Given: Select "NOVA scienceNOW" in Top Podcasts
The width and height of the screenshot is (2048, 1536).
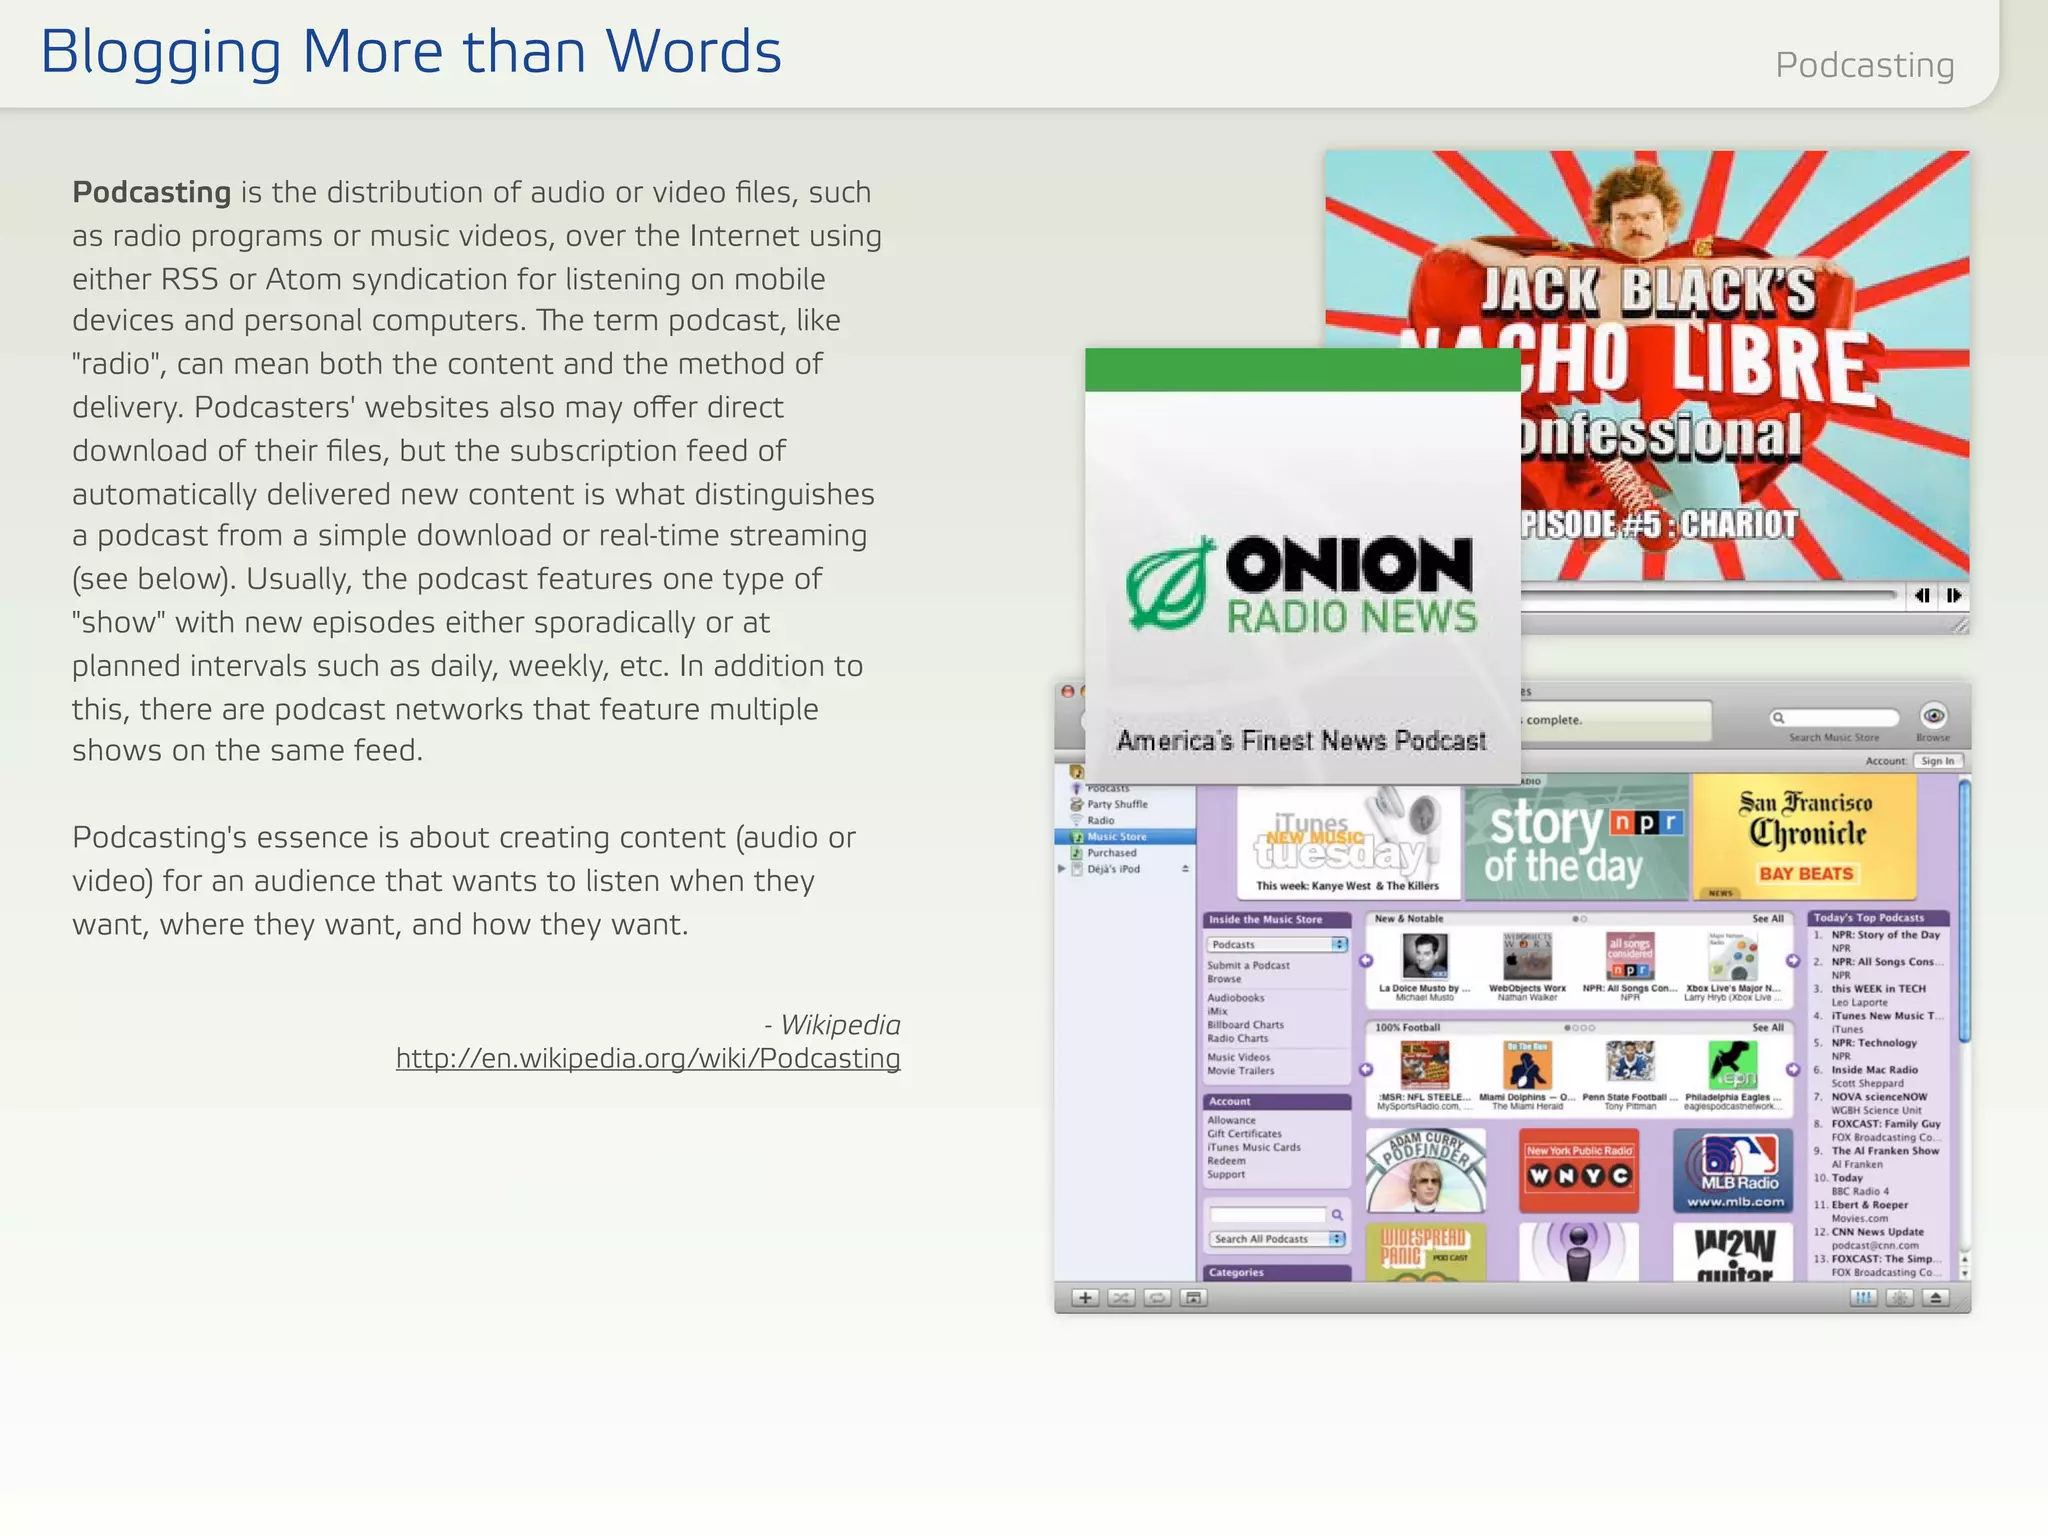Looking at the screenshot, I should 1879,1097.
